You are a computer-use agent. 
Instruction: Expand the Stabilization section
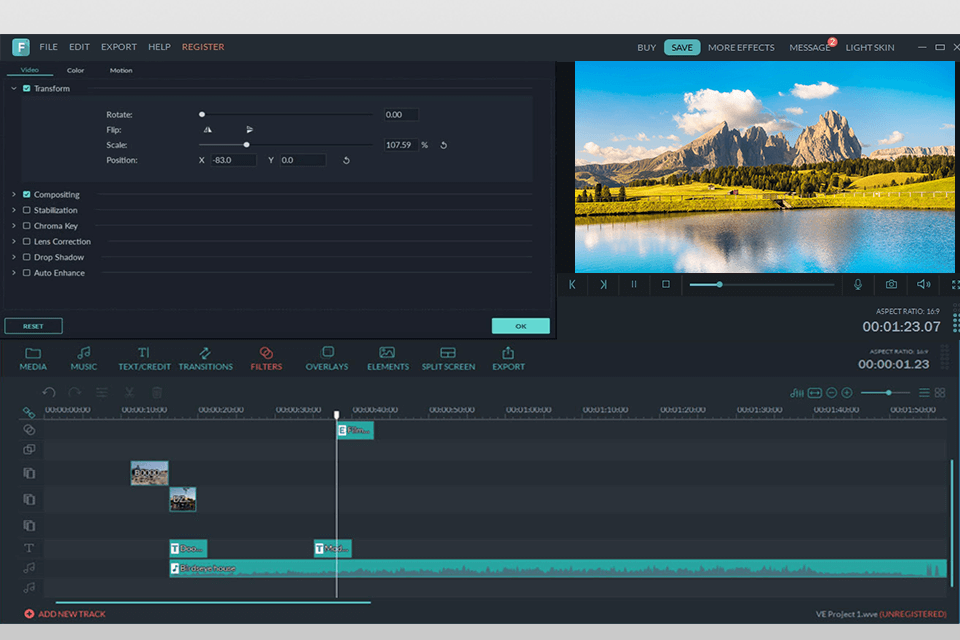click(13, 210)
